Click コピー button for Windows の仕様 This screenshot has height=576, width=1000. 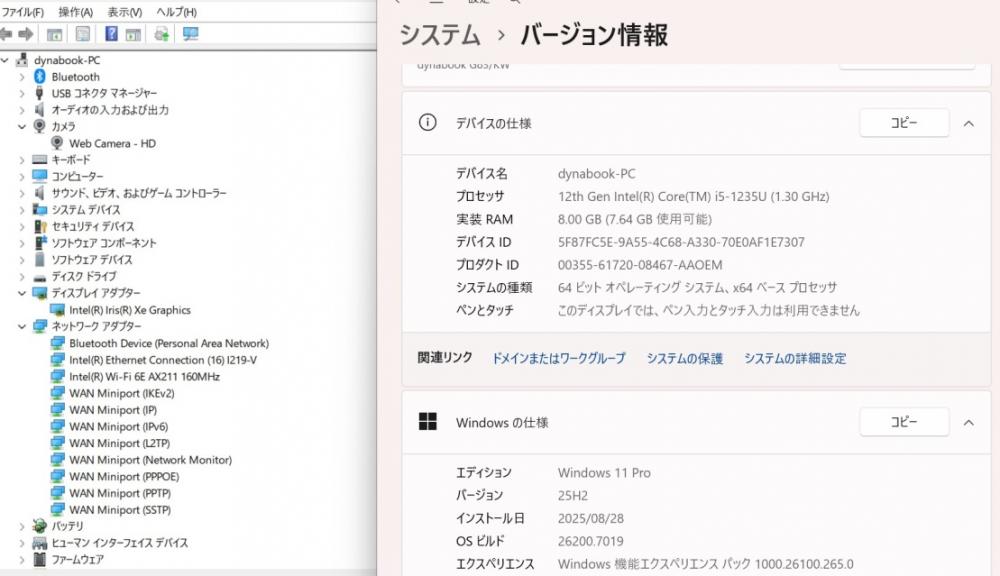click(x=904, y=422)
